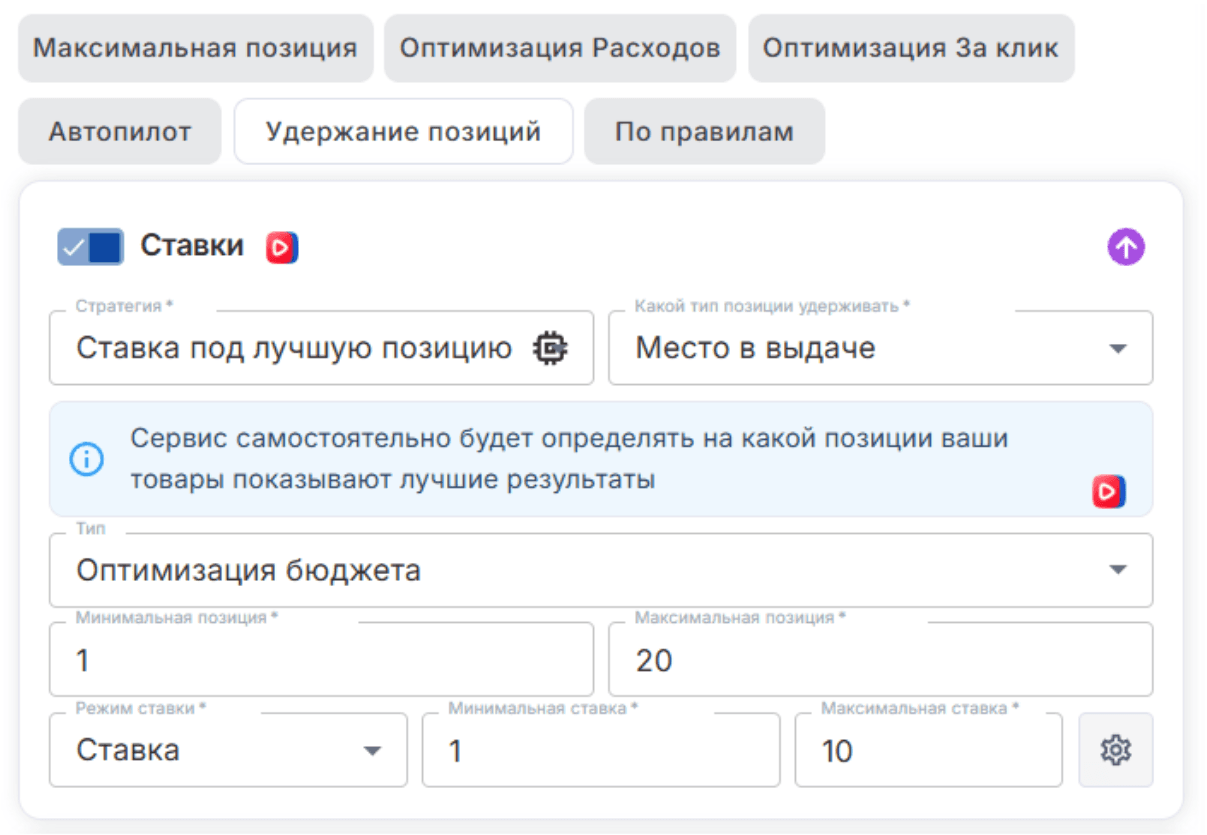Select the Удержание позиций tab
The image size is (1207, 835).
point(403,131)
